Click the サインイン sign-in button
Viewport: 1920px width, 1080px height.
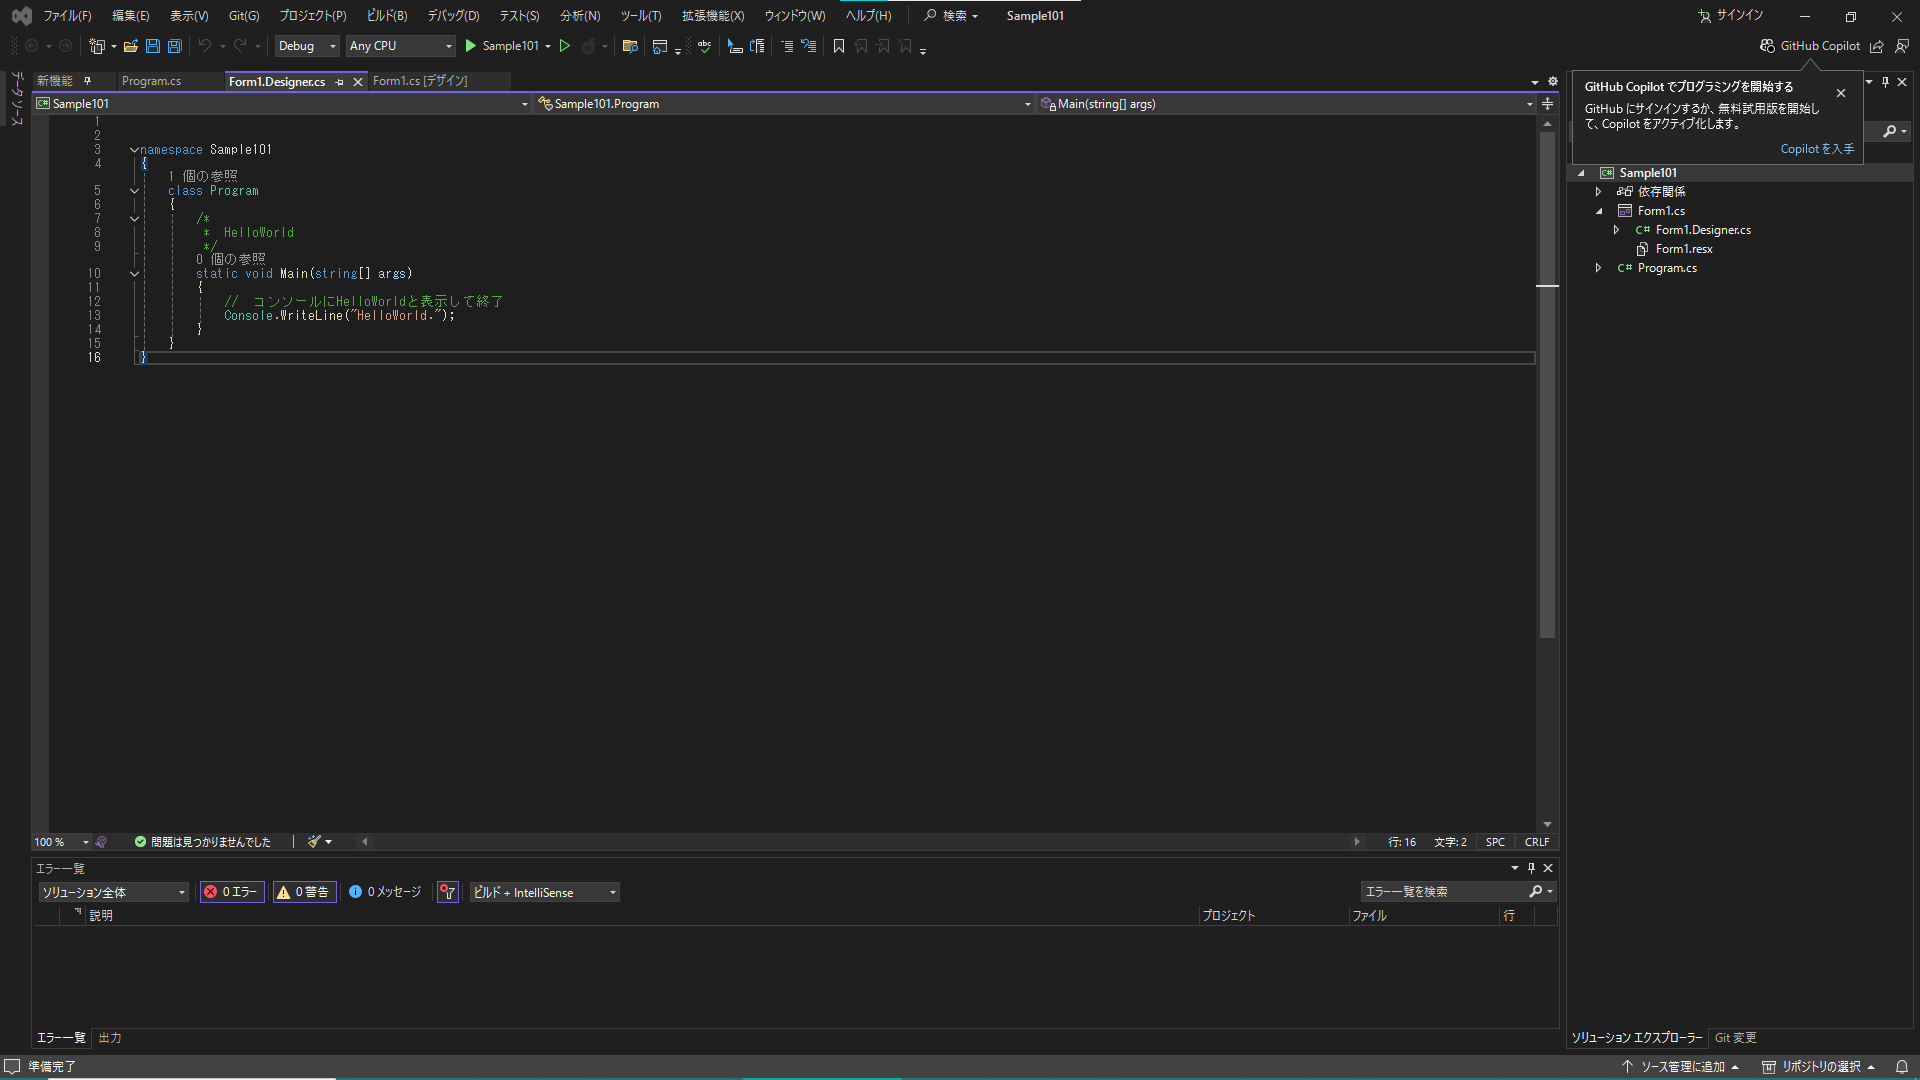point(1731,16)
